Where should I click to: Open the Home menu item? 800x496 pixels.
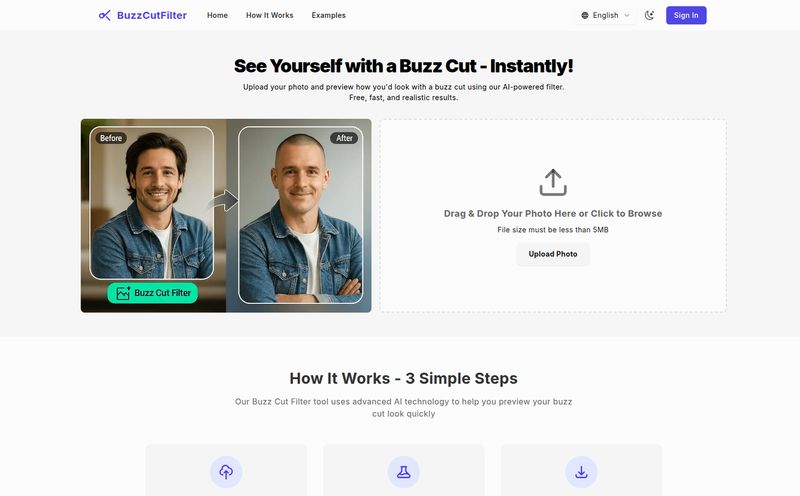pos(217,15)
